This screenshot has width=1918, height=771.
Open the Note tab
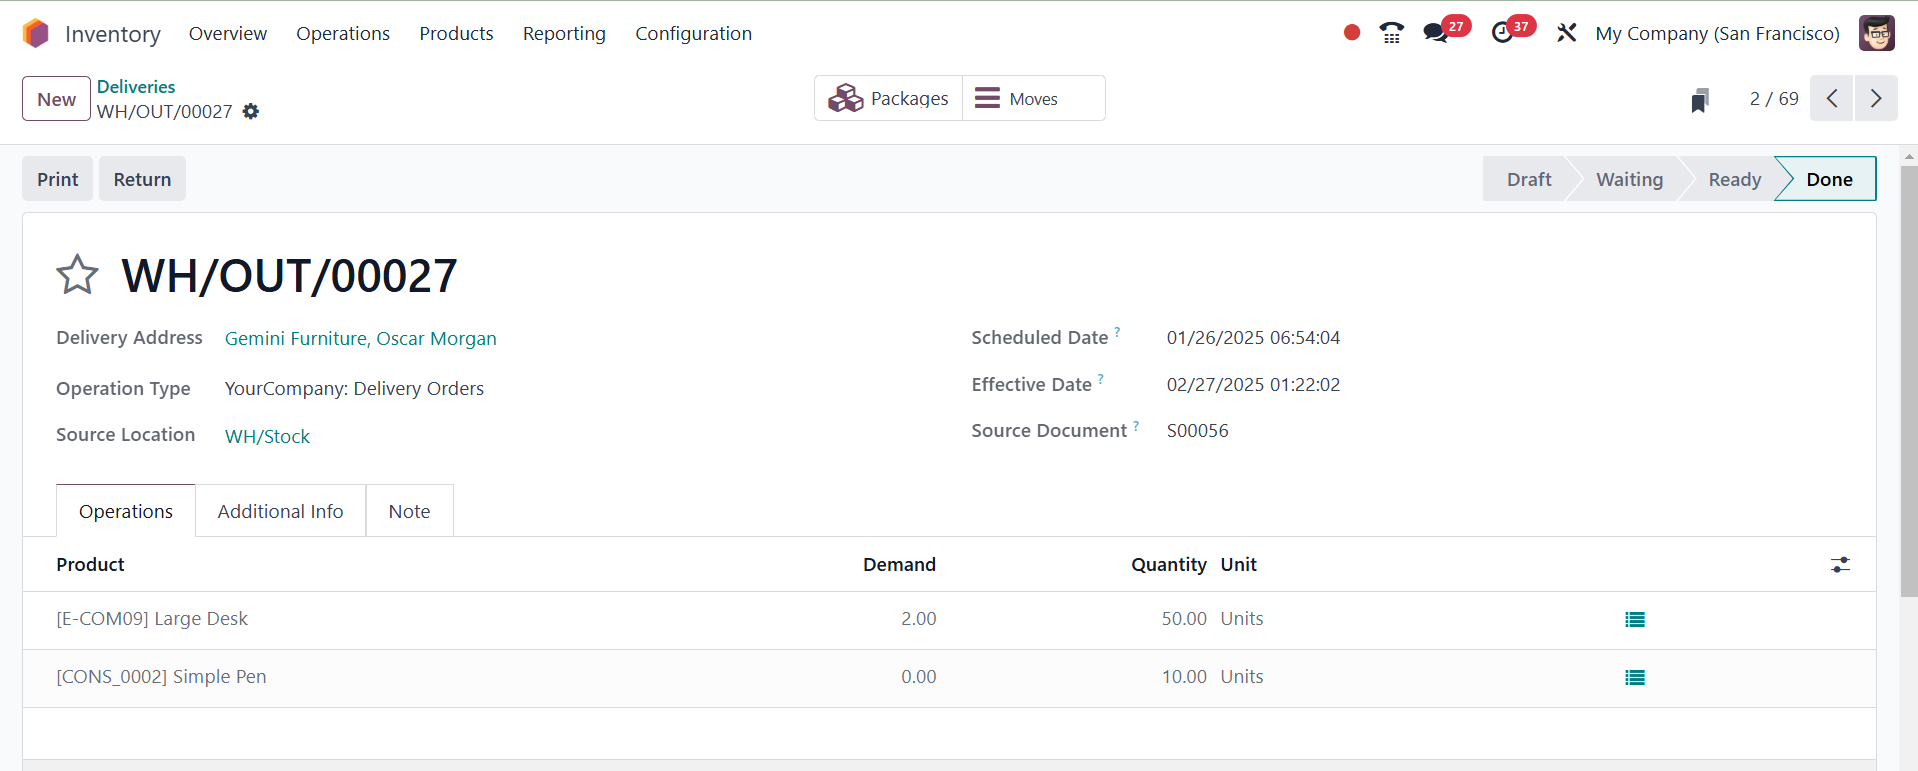[x=409, y=511]
